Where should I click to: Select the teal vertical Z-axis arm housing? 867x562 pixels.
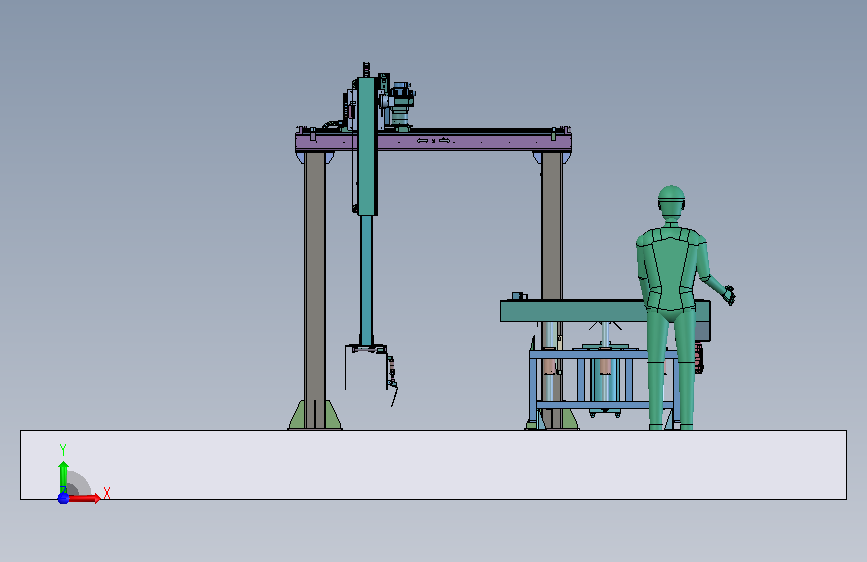click(367, 146)
